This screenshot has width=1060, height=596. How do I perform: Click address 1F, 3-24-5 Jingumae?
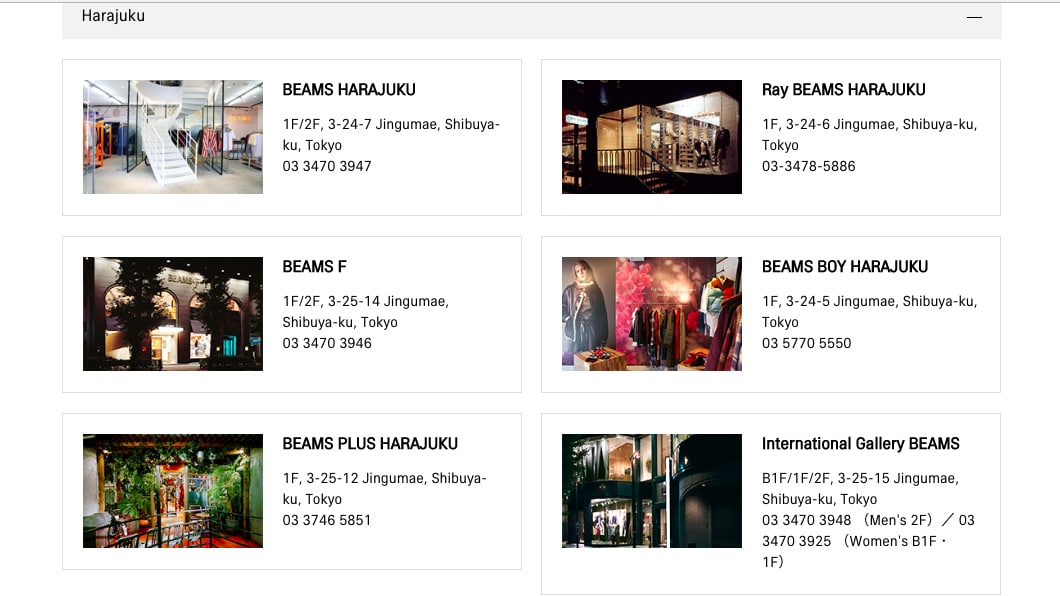pyautogui.click(x=869, y=312)
